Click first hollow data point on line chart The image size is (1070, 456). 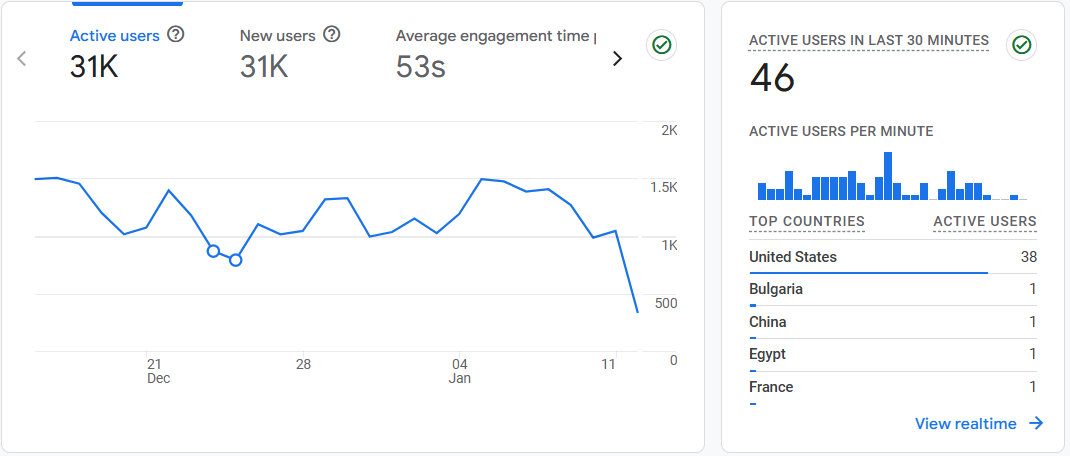click(213, 251)
